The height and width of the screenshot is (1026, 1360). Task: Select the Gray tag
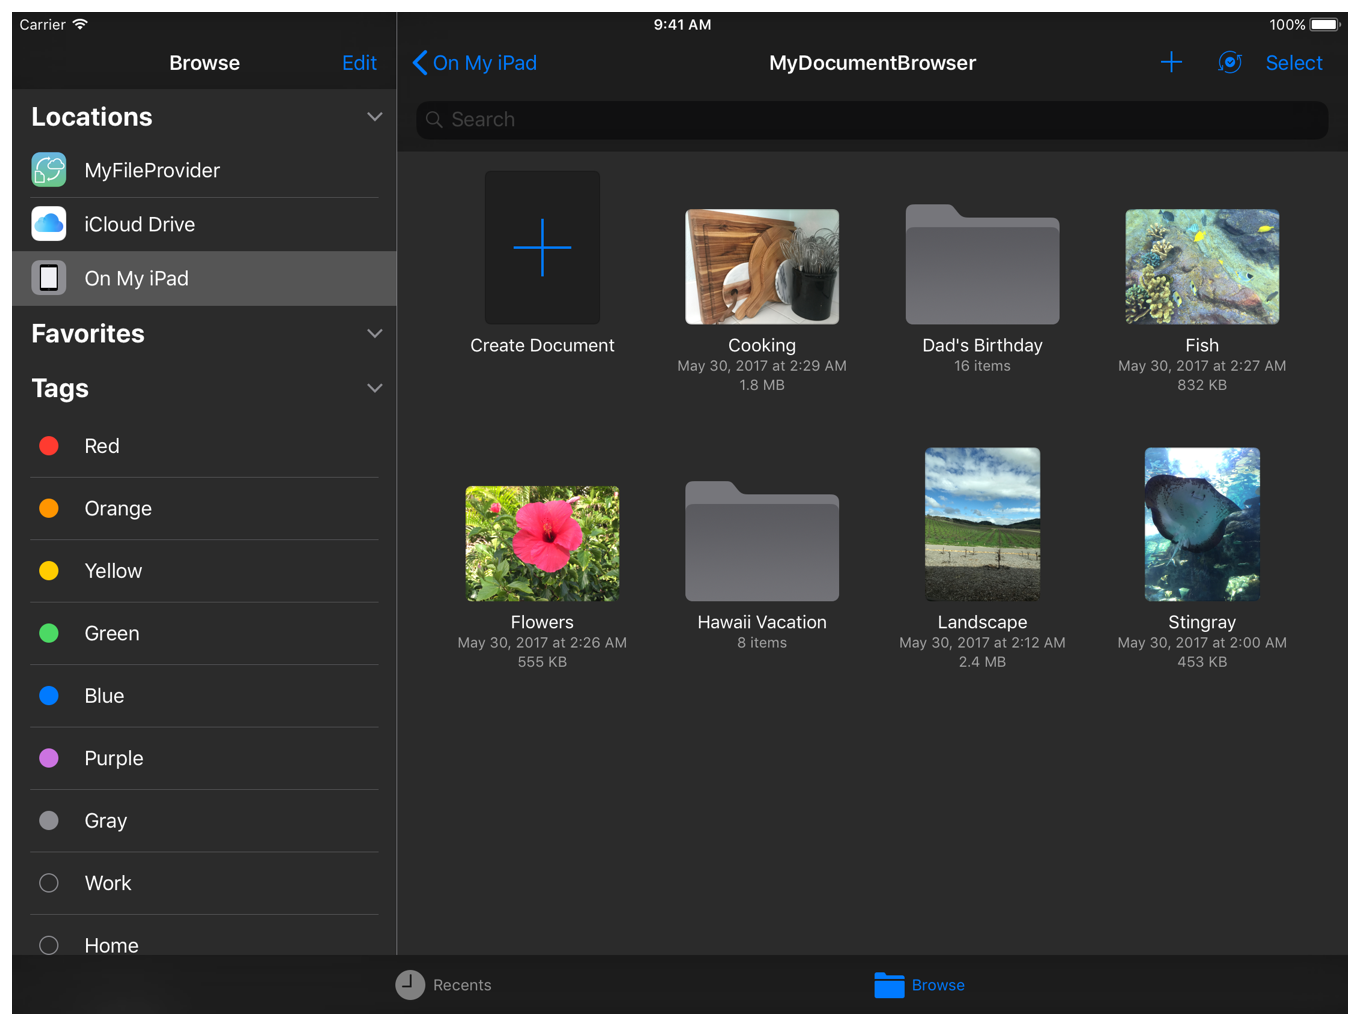click(x=104, y=820)
